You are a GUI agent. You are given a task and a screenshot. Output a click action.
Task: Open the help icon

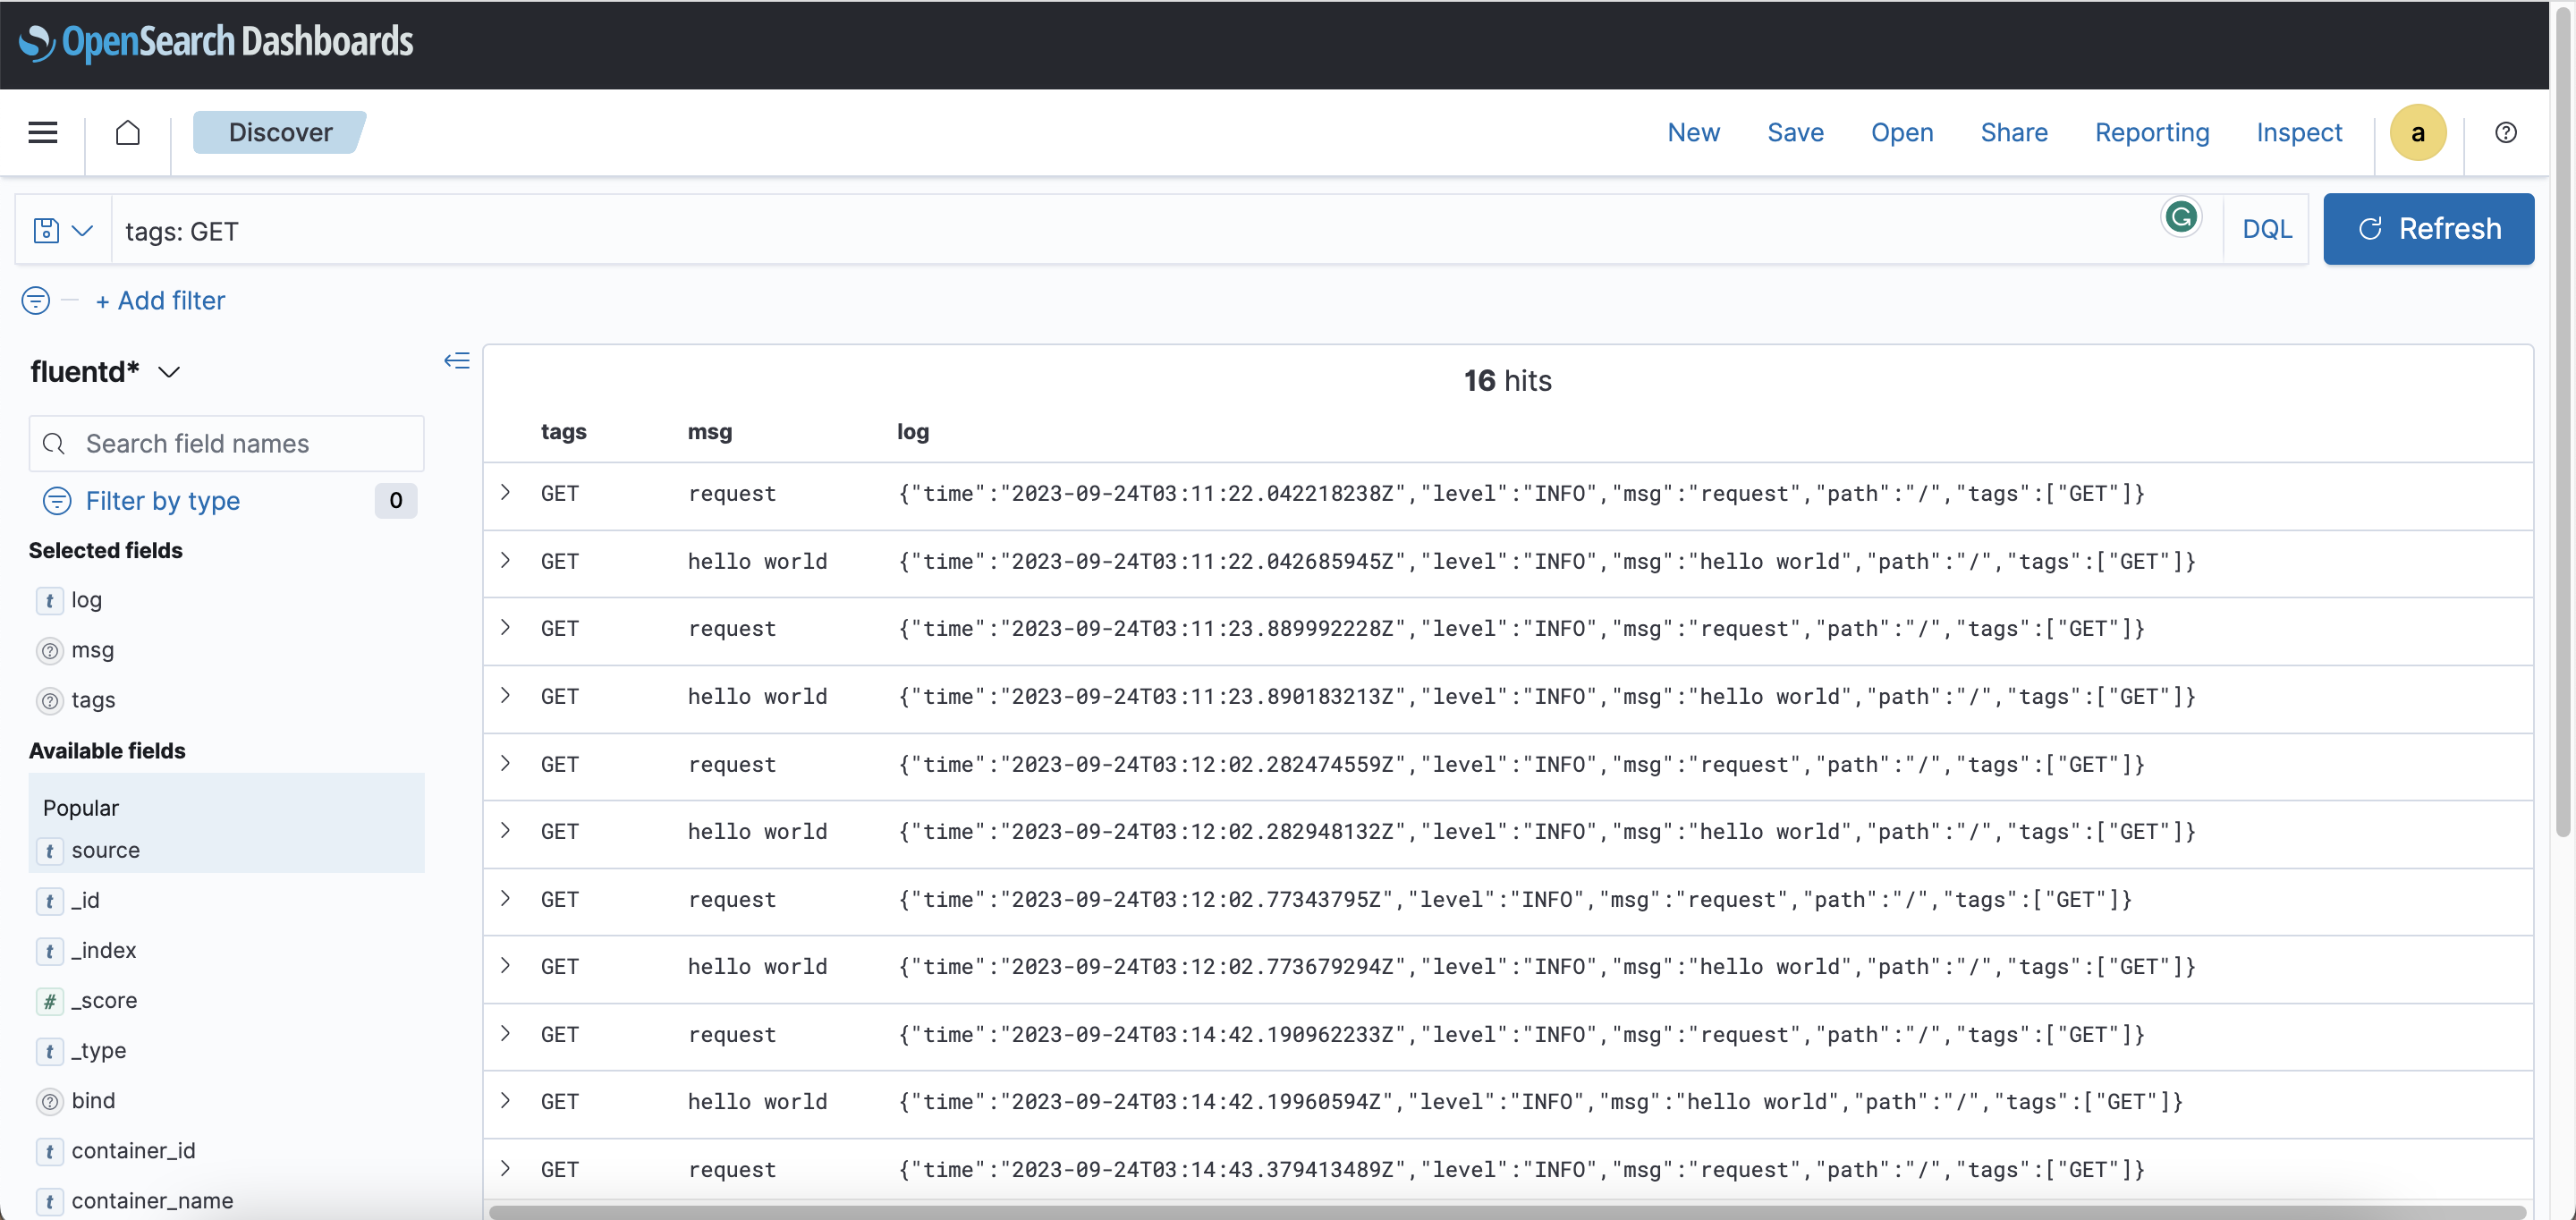2505,132
